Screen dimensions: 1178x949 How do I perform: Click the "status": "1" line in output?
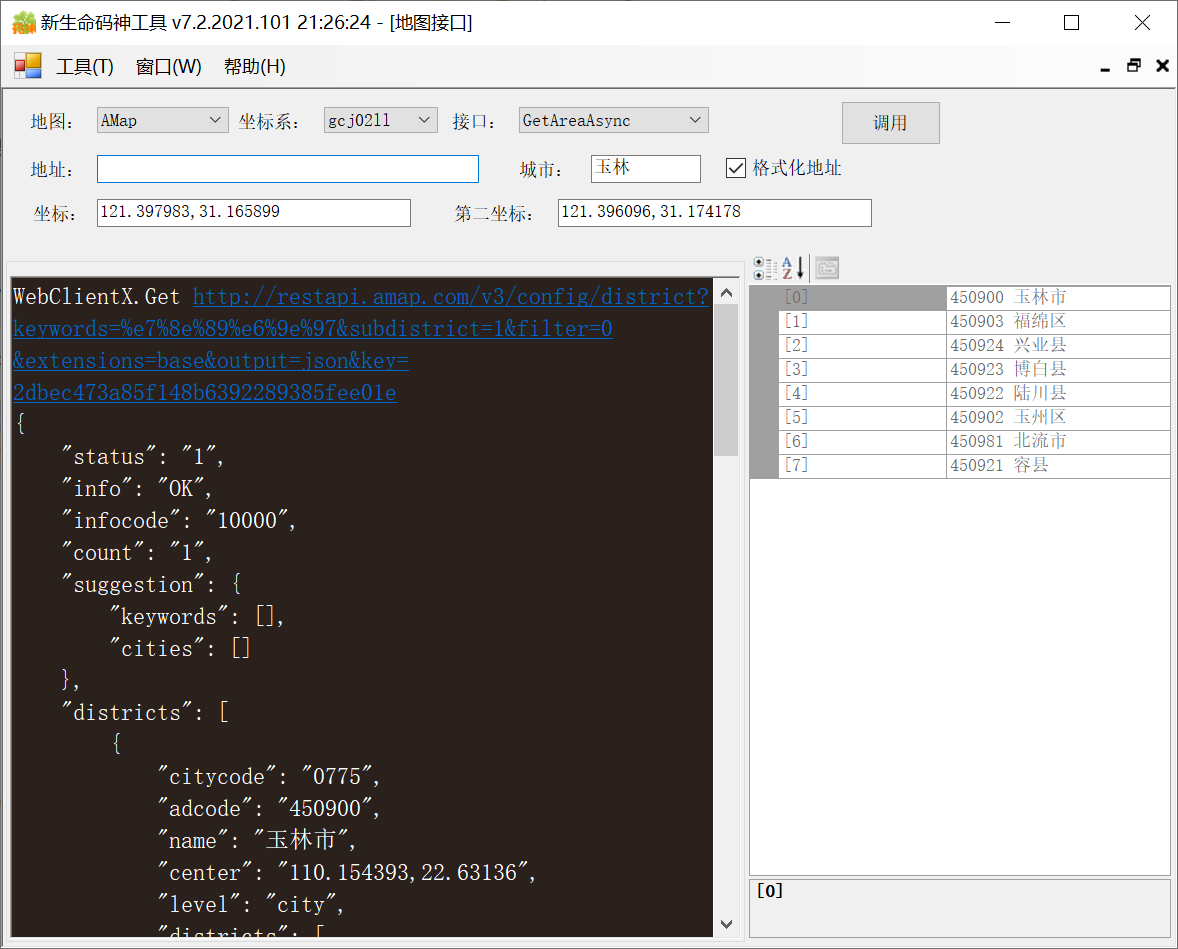(143, 457)
